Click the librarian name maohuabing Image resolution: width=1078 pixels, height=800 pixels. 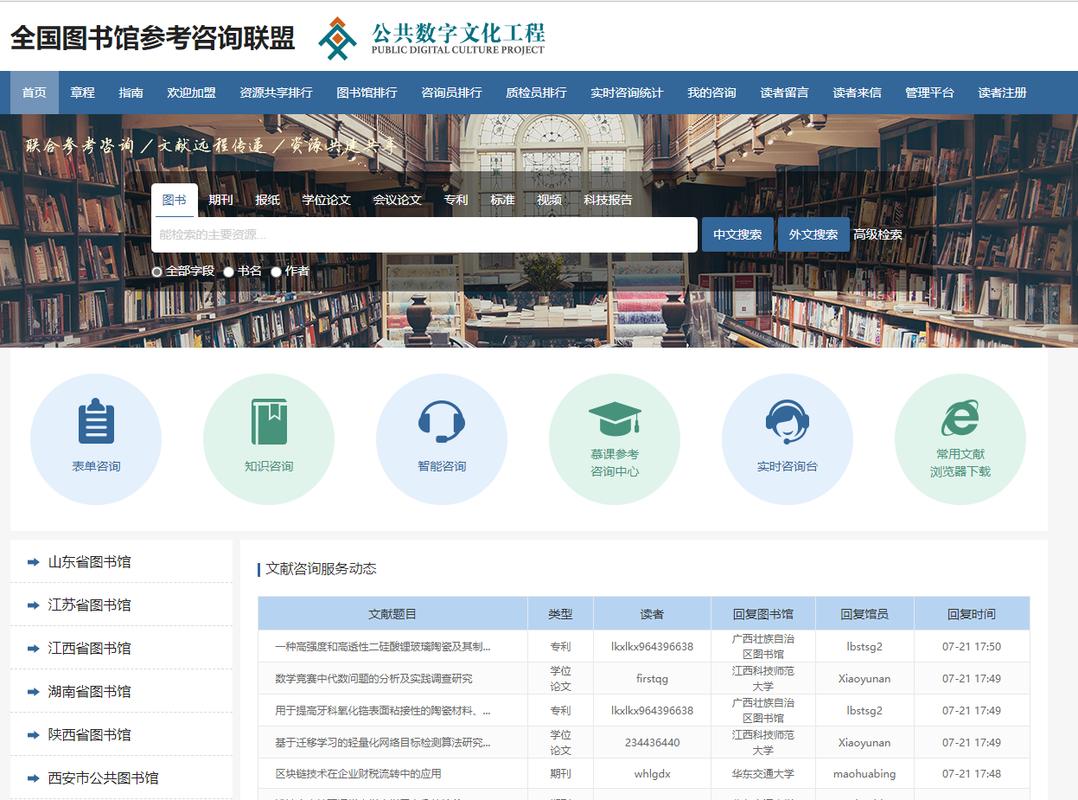click(x=864, y=774)
